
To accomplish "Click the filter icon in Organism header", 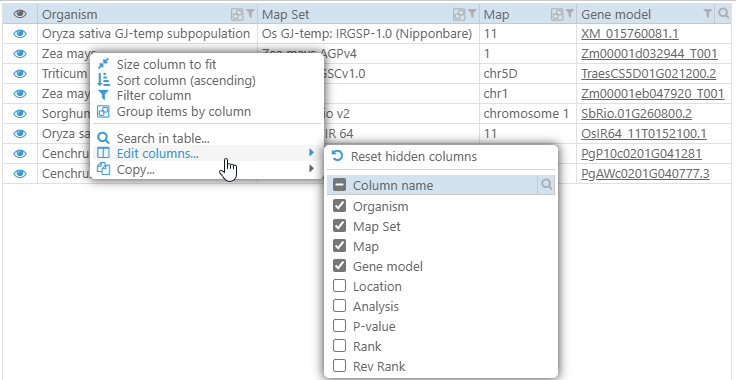I will [x=251, y=14].
